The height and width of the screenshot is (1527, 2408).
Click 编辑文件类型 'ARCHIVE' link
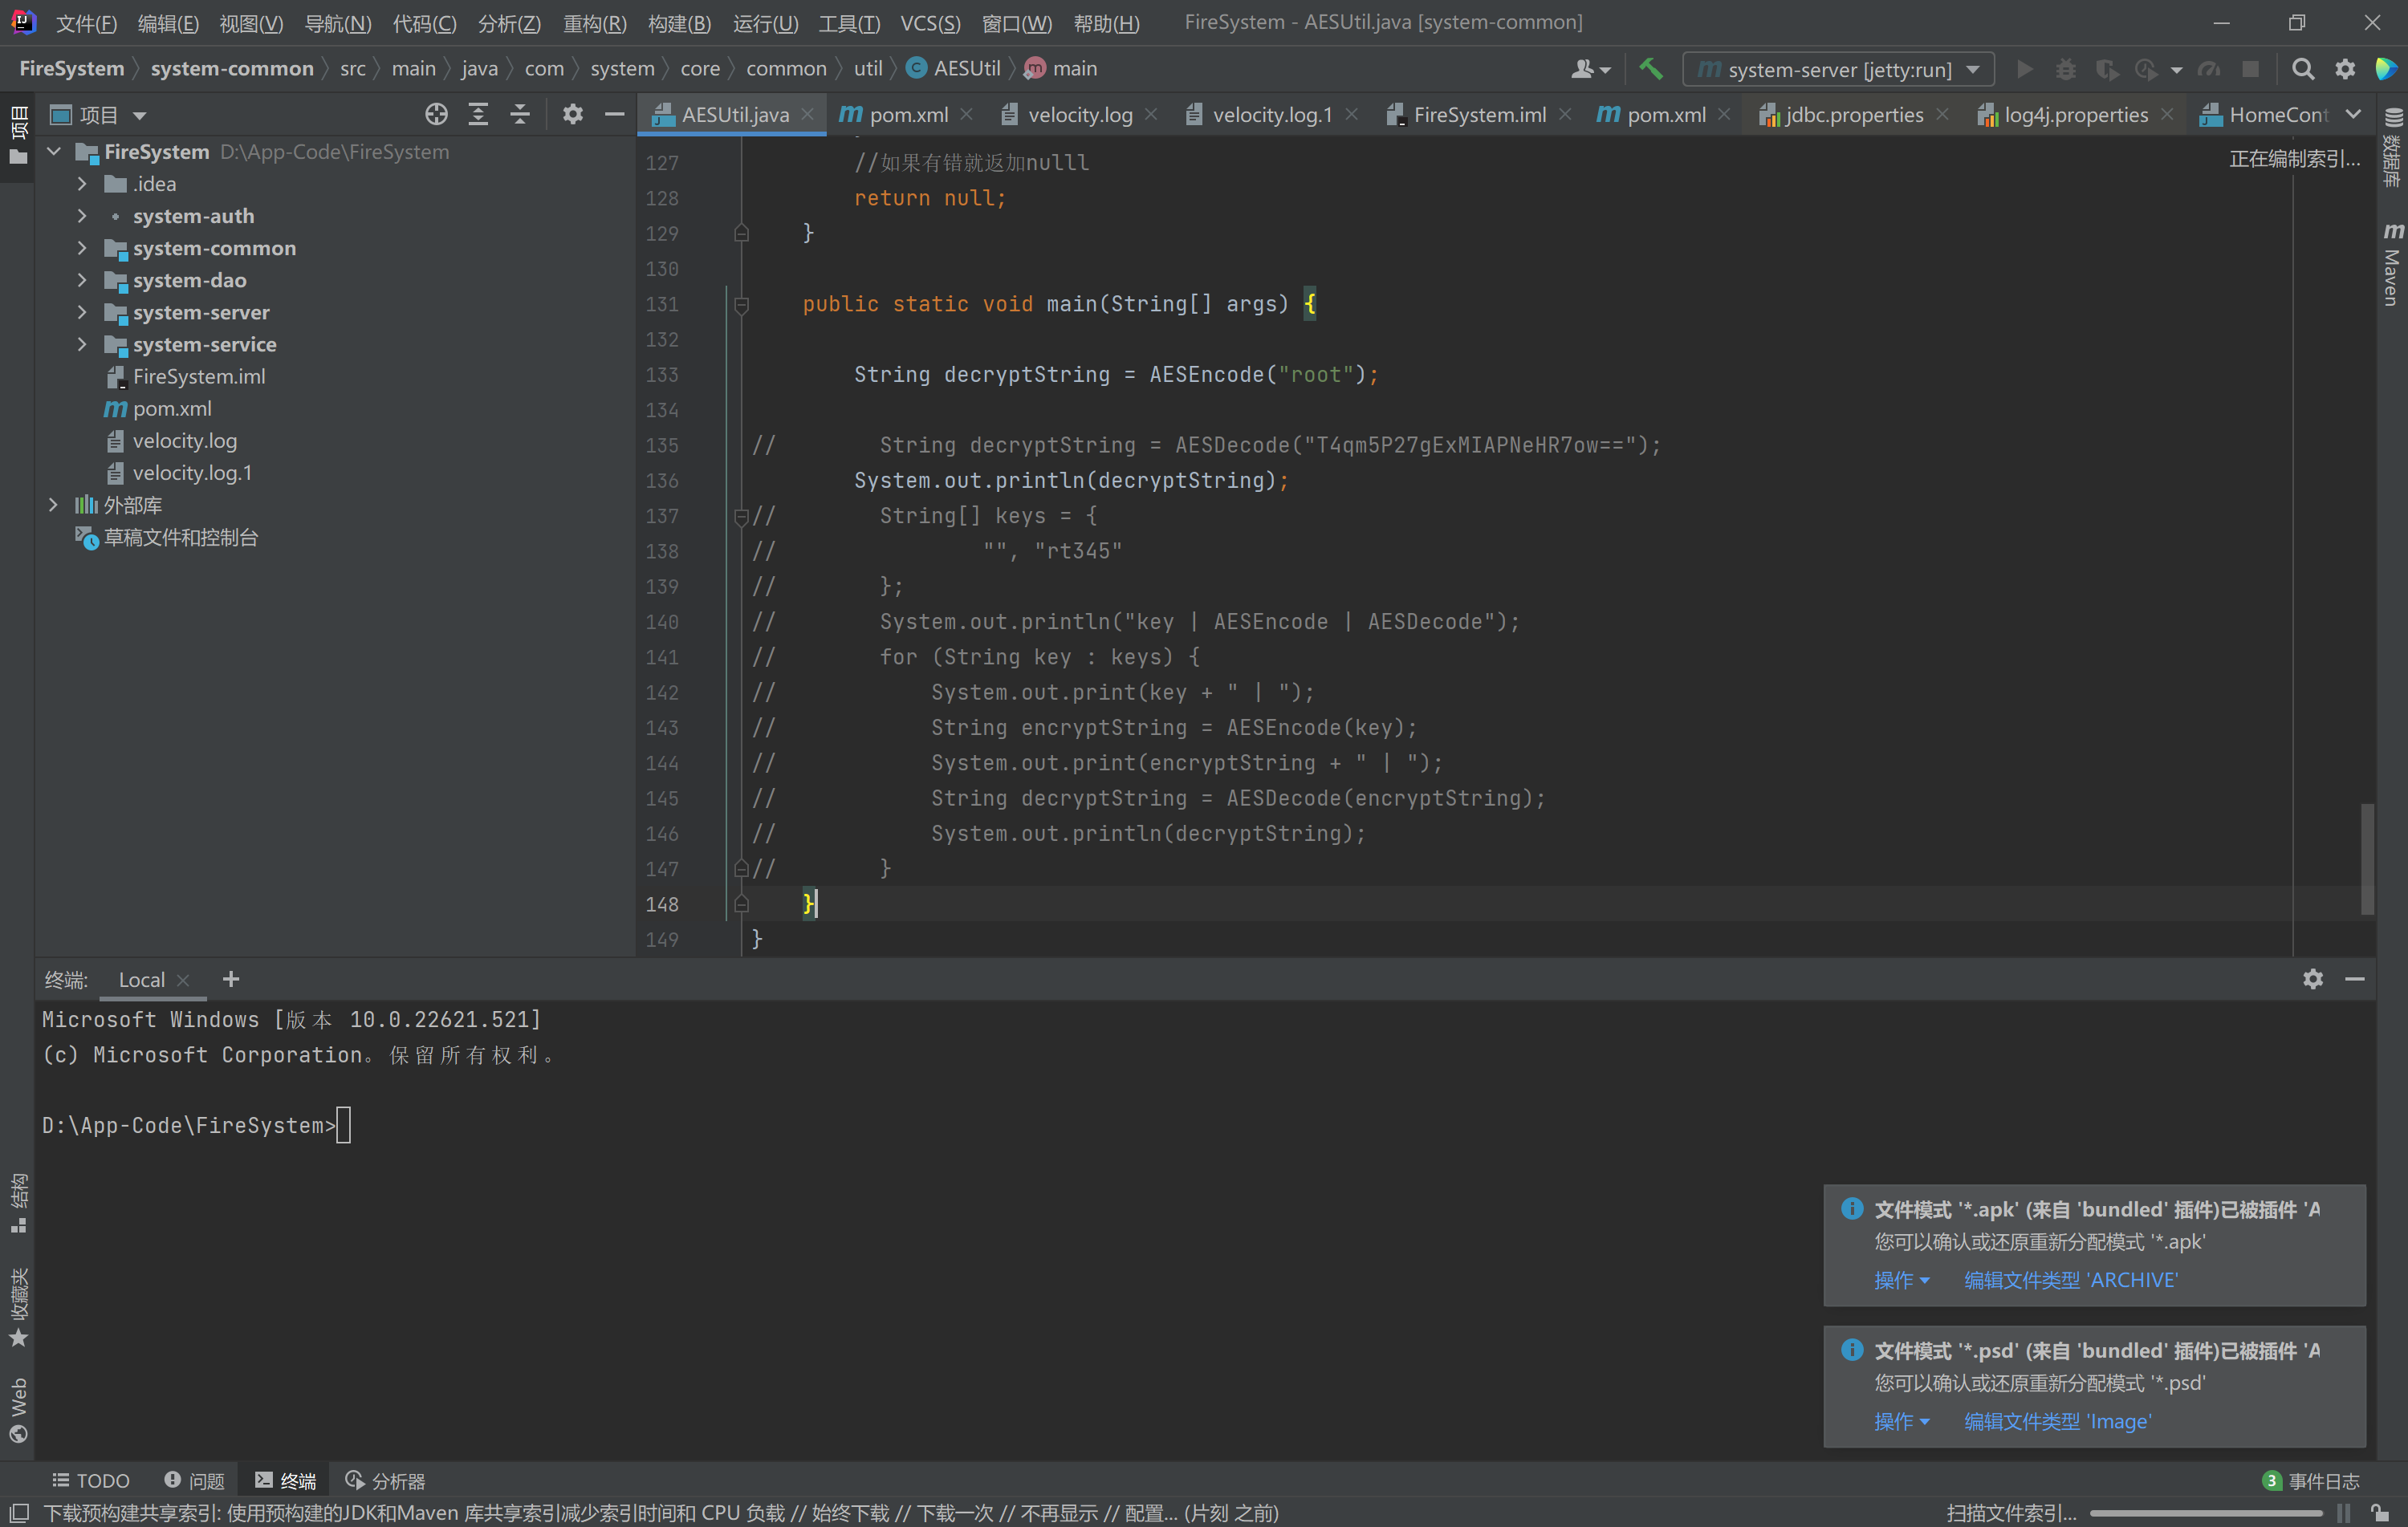(x=2071, y=1280)
